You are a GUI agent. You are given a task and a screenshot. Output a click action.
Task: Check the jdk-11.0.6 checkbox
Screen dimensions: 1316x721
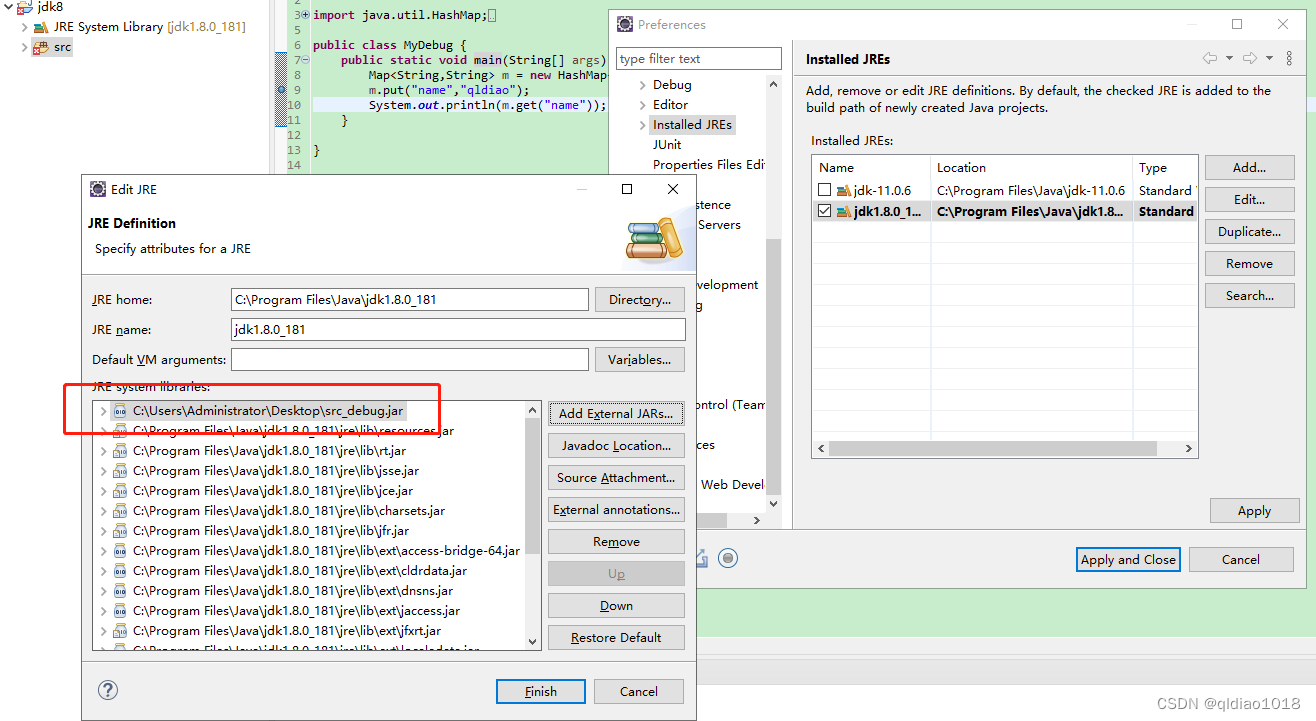pos(826,190)
